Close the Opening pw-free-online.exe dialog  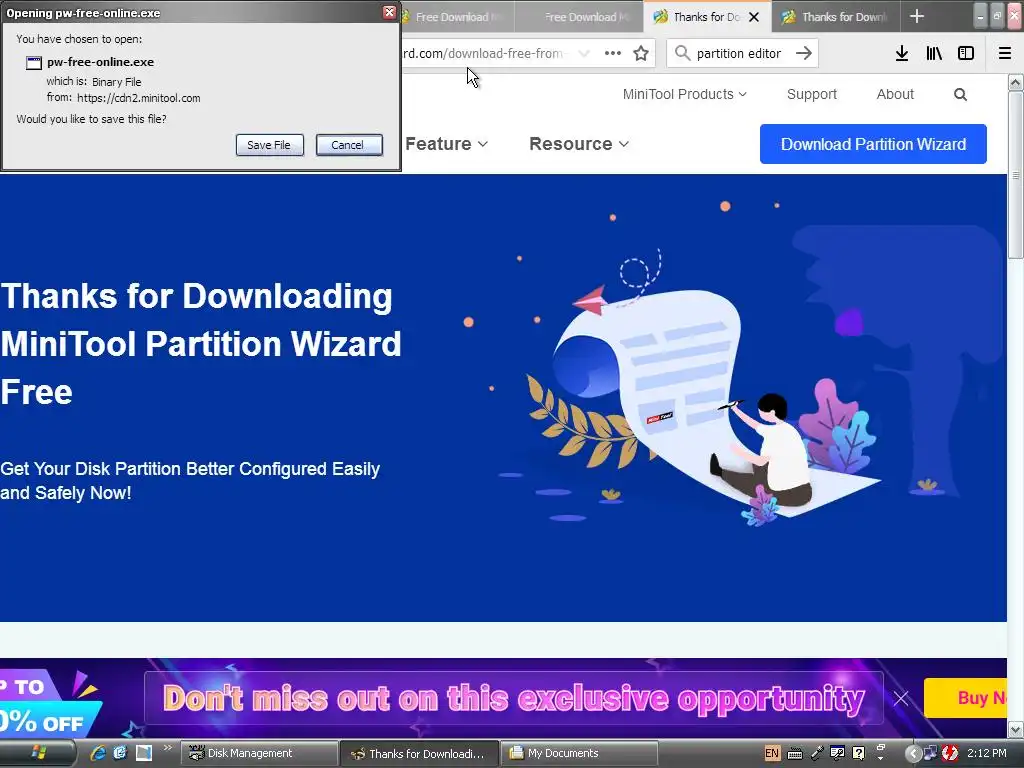tap(389, 12)
